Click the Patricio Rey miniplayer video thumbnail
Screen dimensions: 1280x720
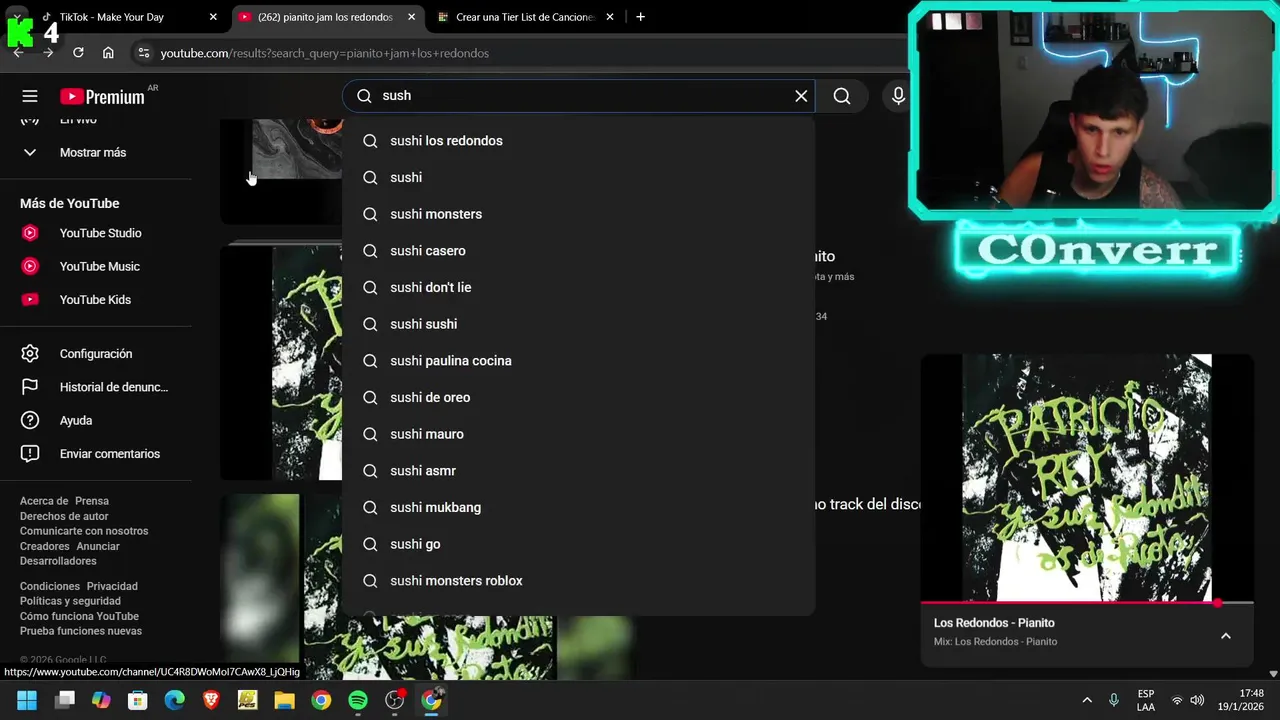pos(1087,478)
